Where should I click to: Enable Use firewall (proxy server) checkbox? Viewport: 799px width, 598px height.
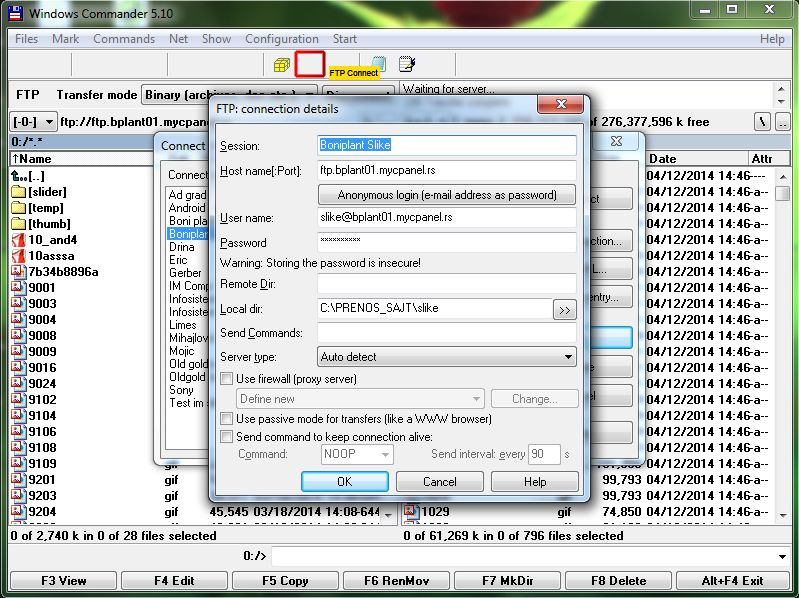226,378
